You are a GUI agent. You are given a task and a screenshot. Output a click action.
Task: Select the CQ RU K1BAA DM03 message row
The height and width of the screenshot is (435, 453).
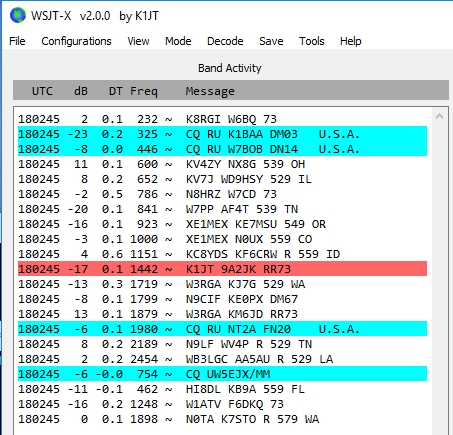(x=222, y=134)
